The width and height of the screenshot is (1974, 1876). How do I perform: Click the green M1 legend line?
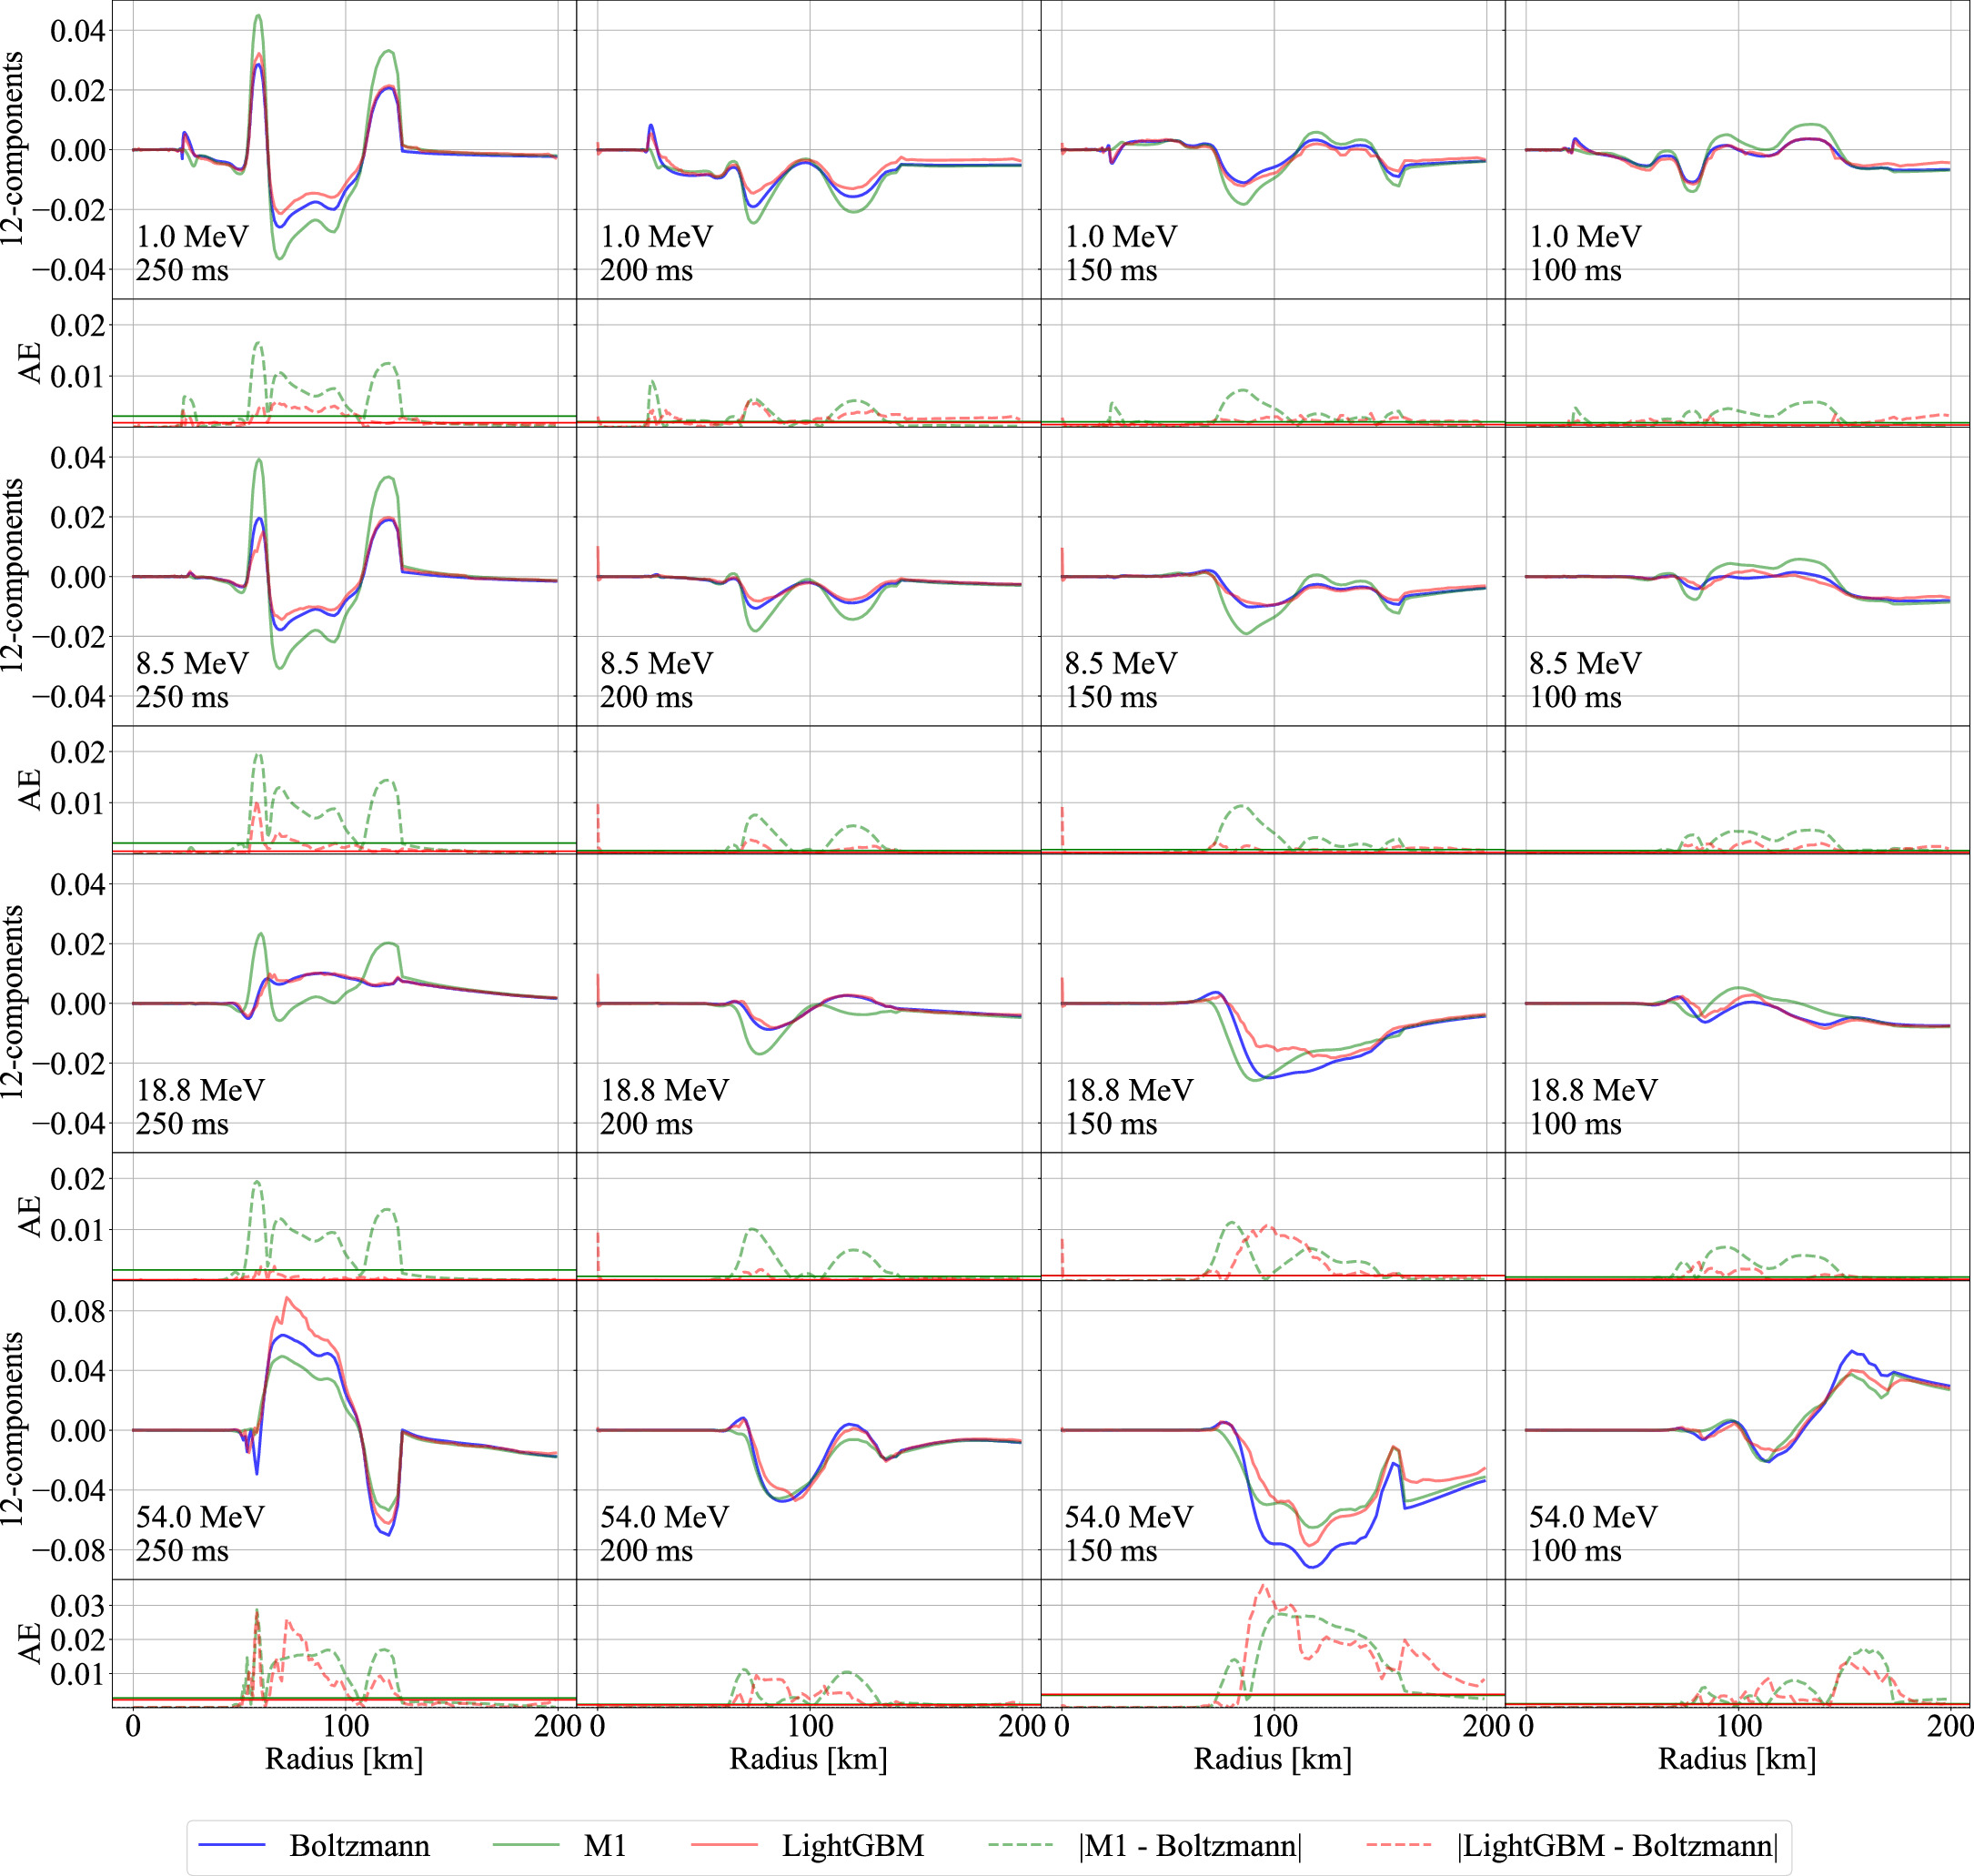526,1845
